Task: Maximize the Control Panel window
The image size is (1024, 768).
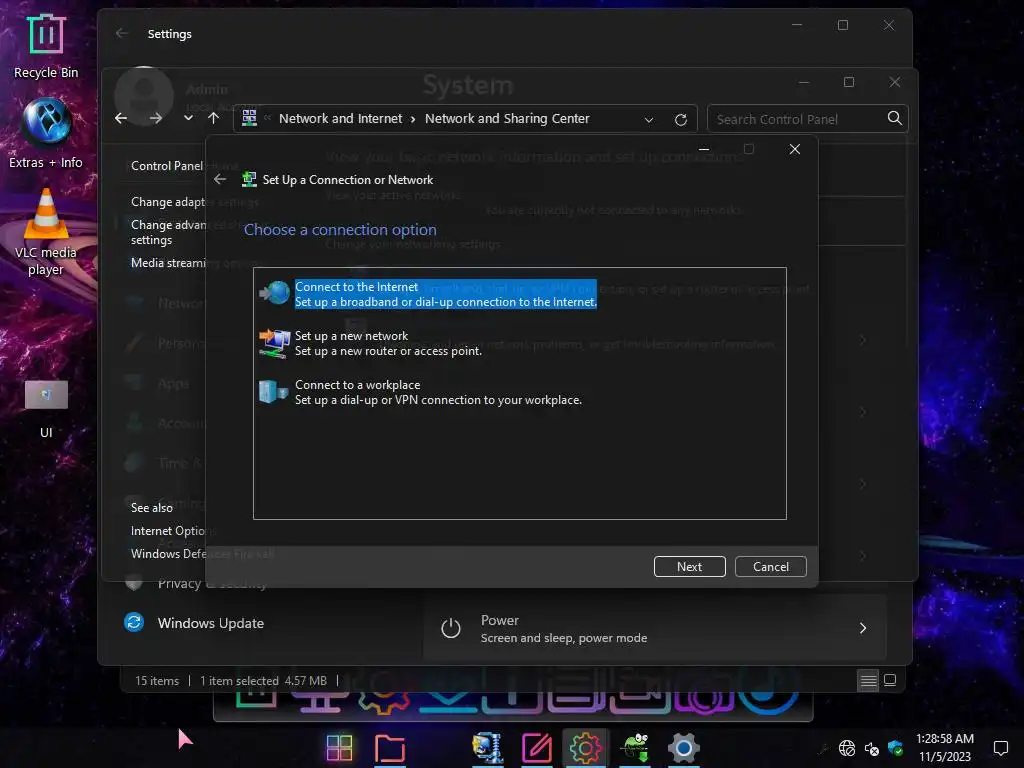Action: coord(848,82)
